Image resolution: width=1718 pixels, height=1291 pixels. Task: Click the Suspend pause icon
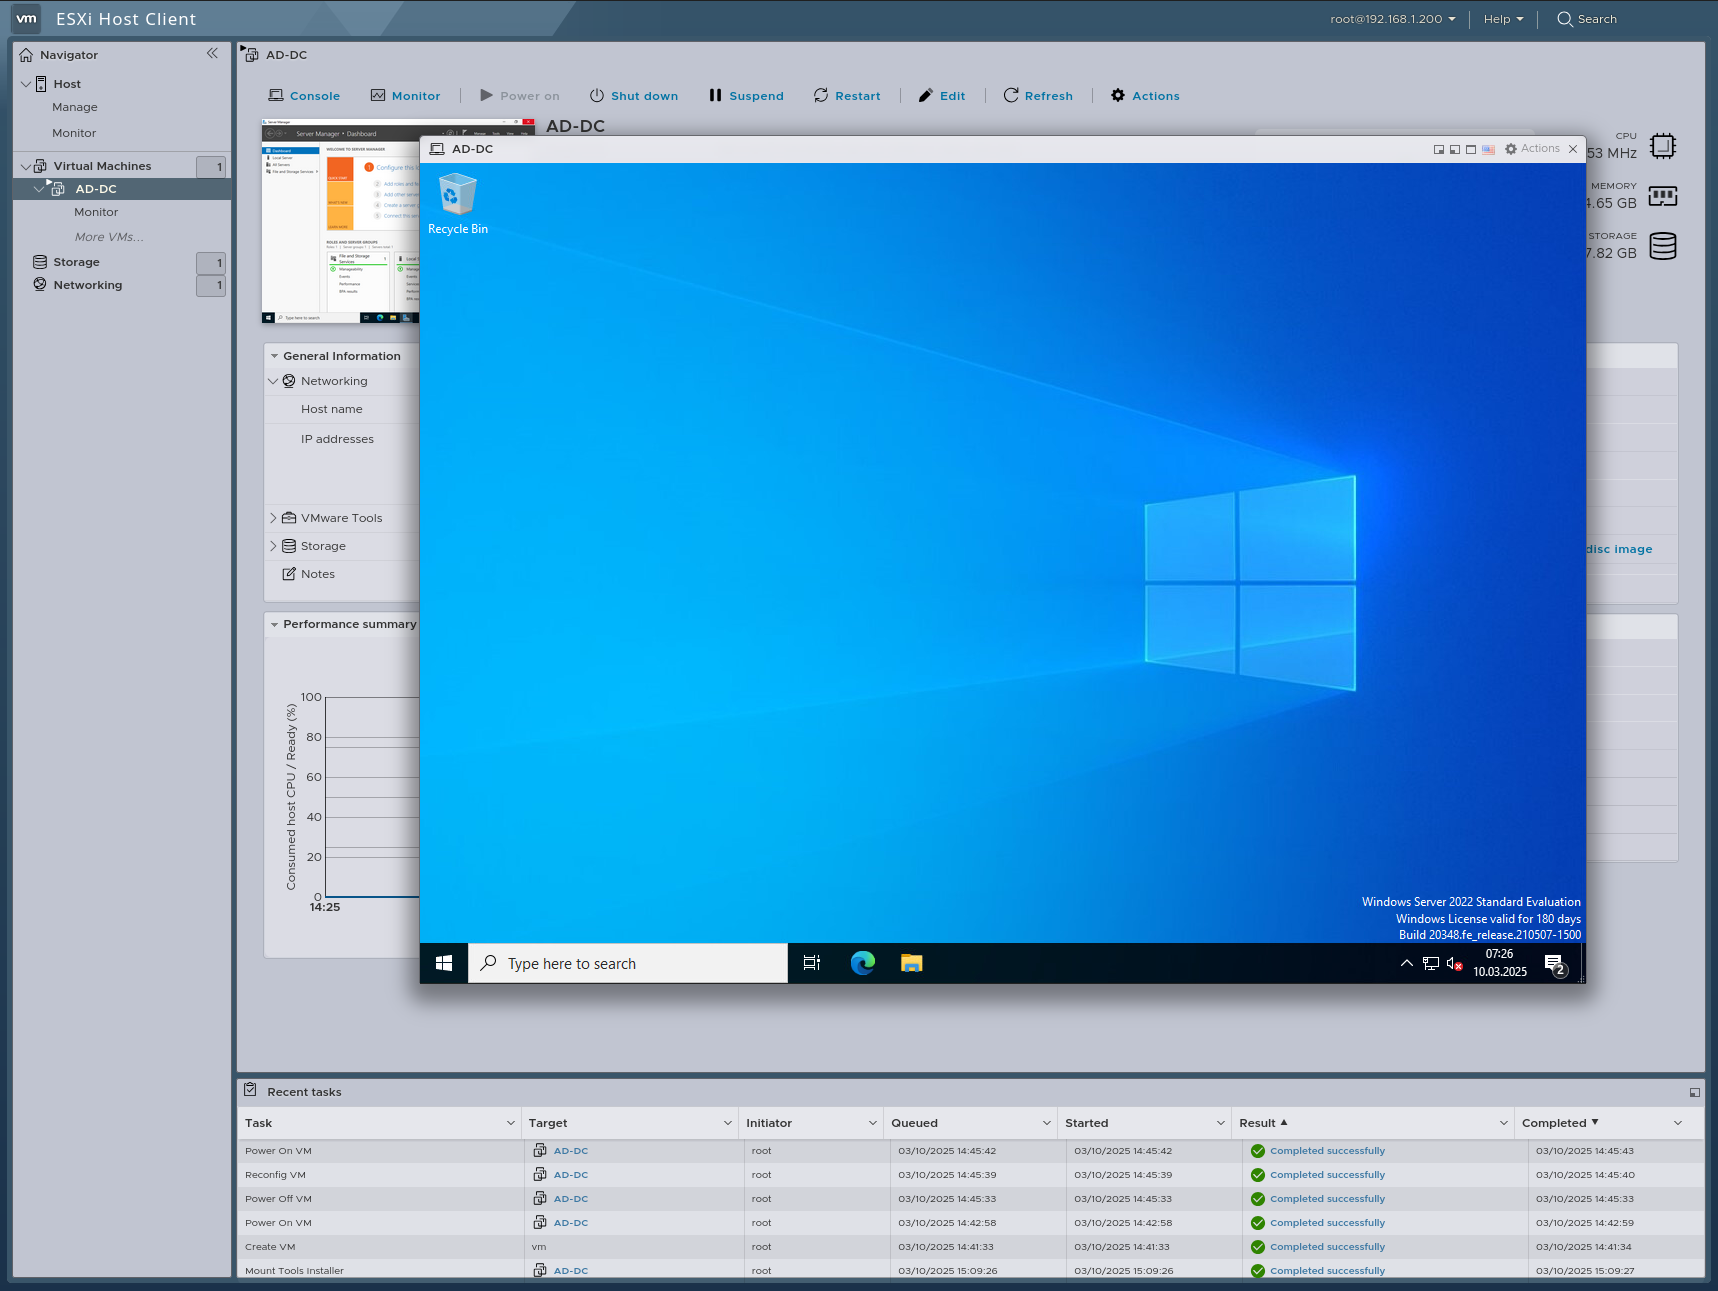[715, 95]
